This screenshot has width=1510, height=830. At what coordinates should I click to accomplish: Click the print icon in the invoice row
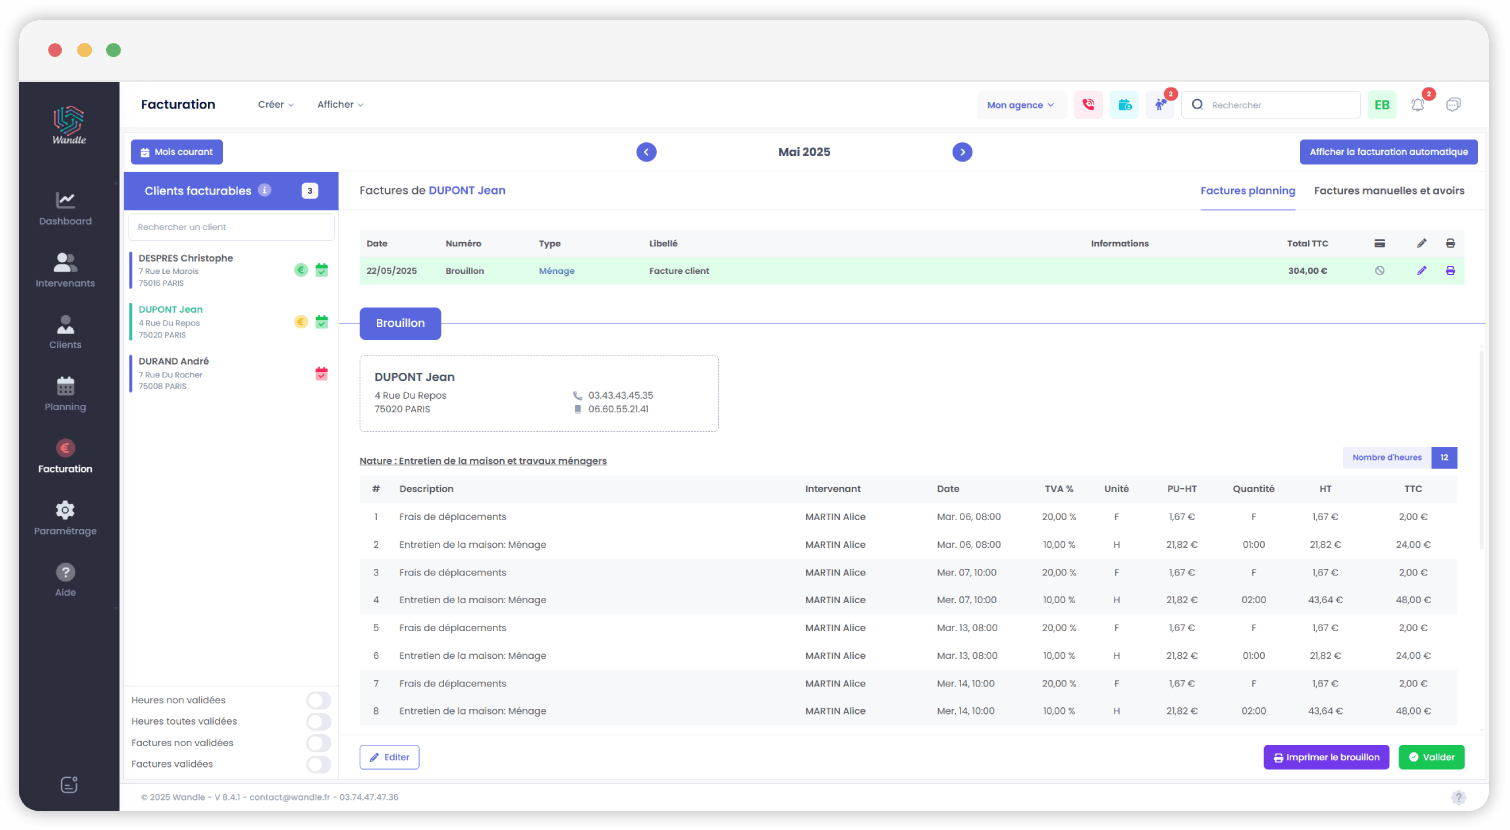(x=1450, y=271)
